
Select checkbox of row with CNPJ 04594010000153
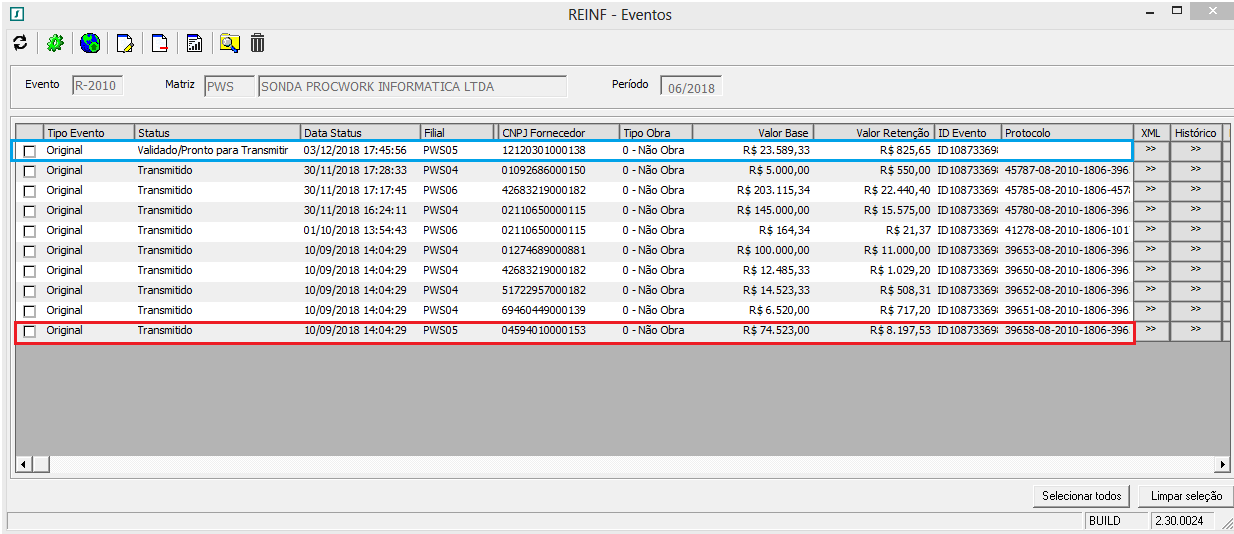pyautogui.click(x=29, y=331)
